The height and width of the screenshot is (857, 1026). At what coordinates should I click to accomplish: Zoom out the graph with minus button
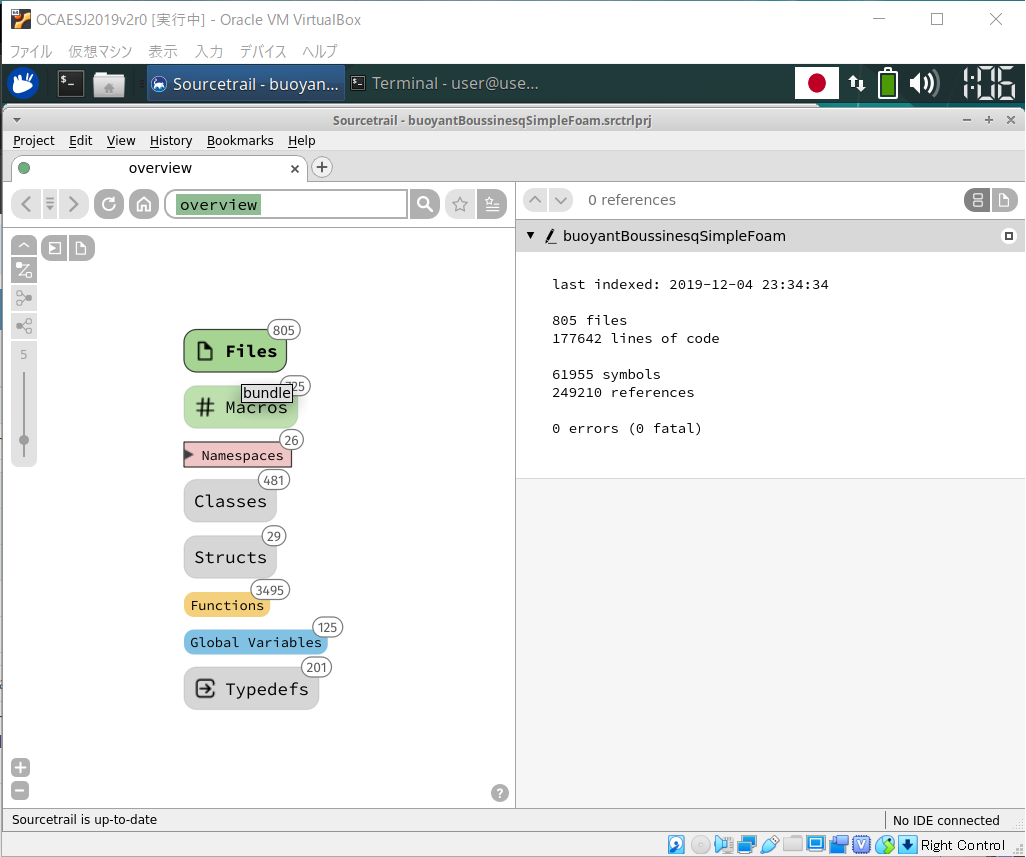coord(20,790)
